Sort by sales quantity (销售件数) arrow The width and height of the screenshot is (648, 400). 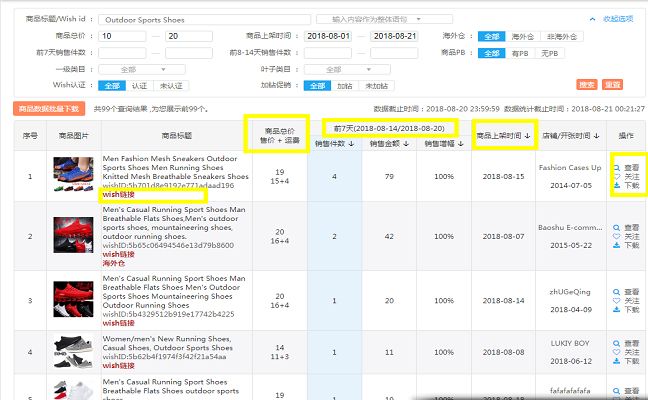[351, 144]
